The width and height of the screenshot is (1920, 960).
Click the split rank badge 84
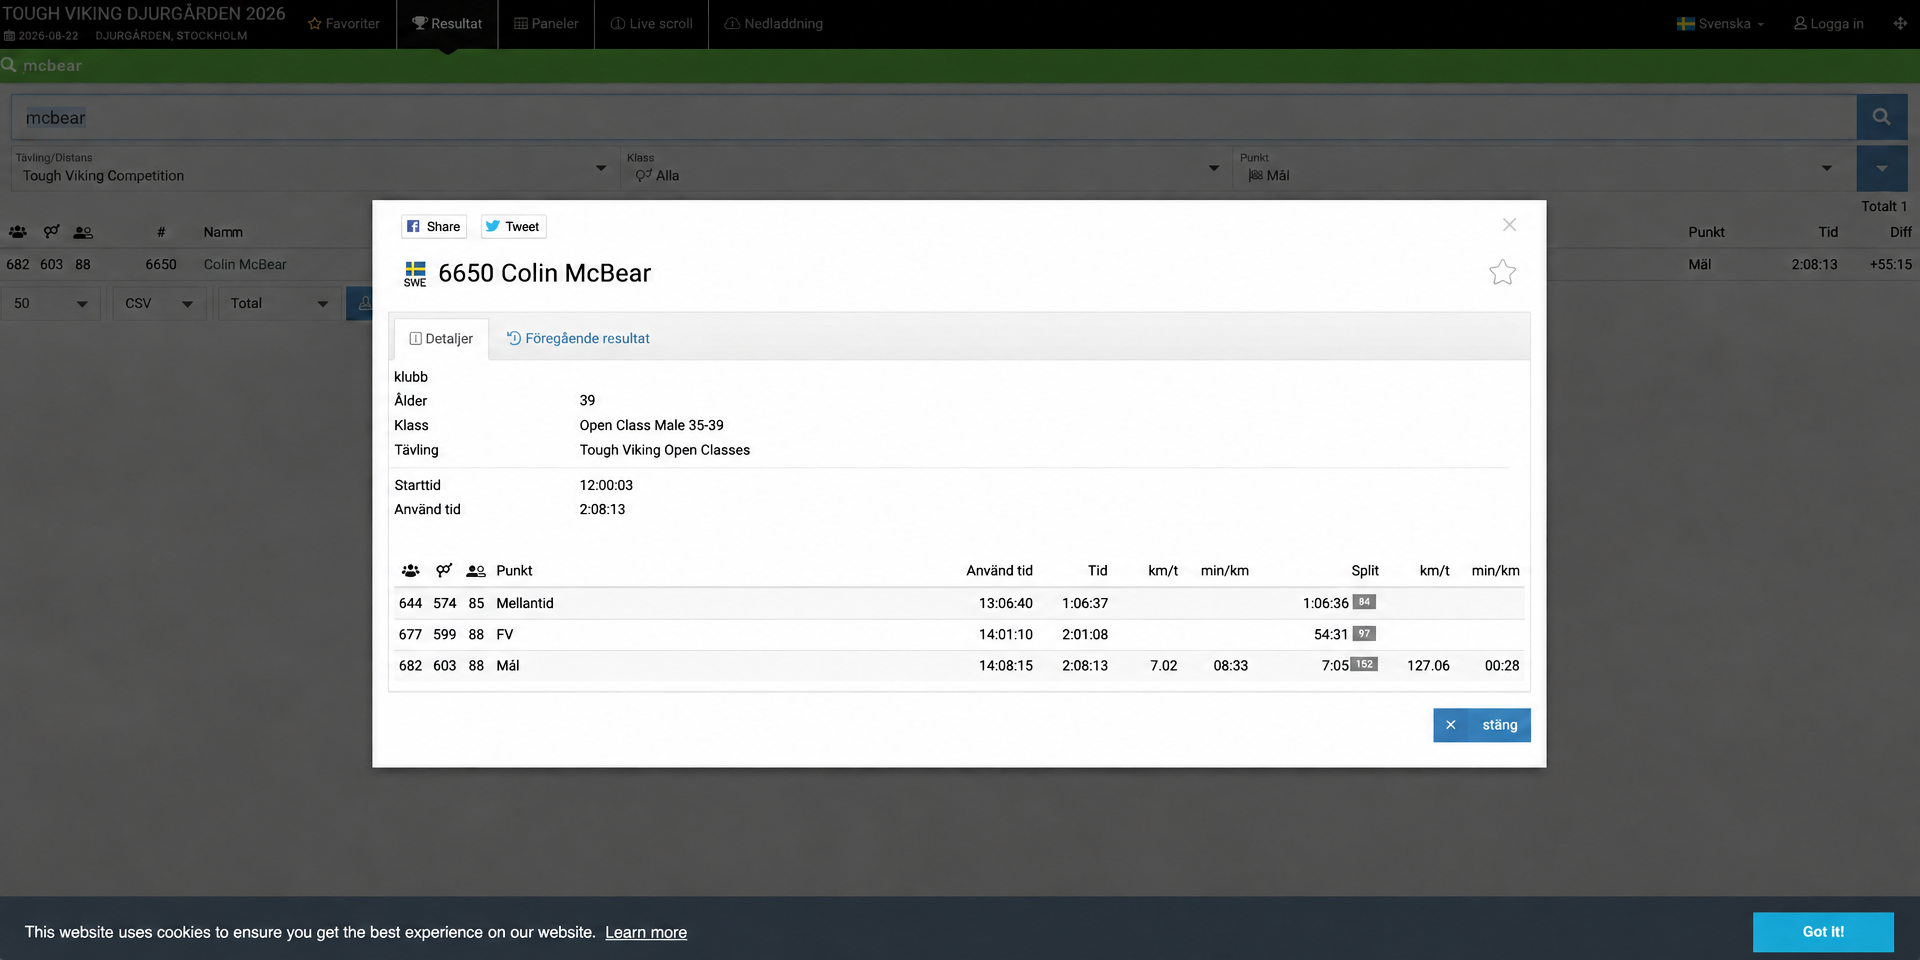[x=1364, y=602]
